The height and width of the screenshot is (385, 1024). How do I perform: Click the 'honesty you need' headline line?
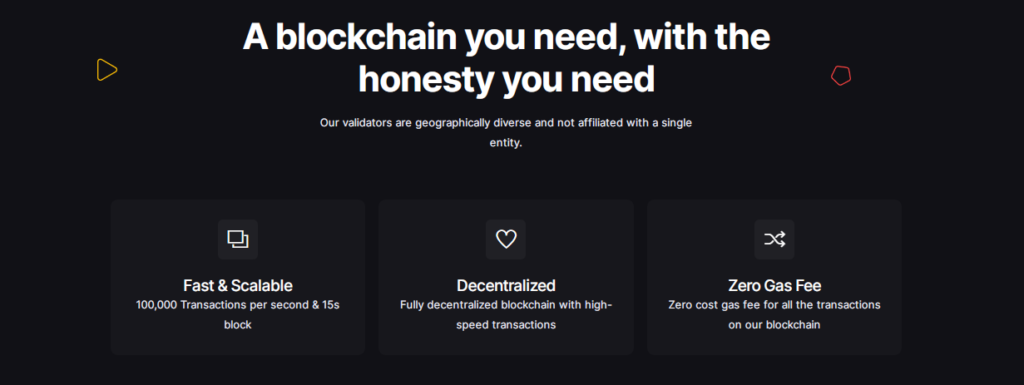506,80
